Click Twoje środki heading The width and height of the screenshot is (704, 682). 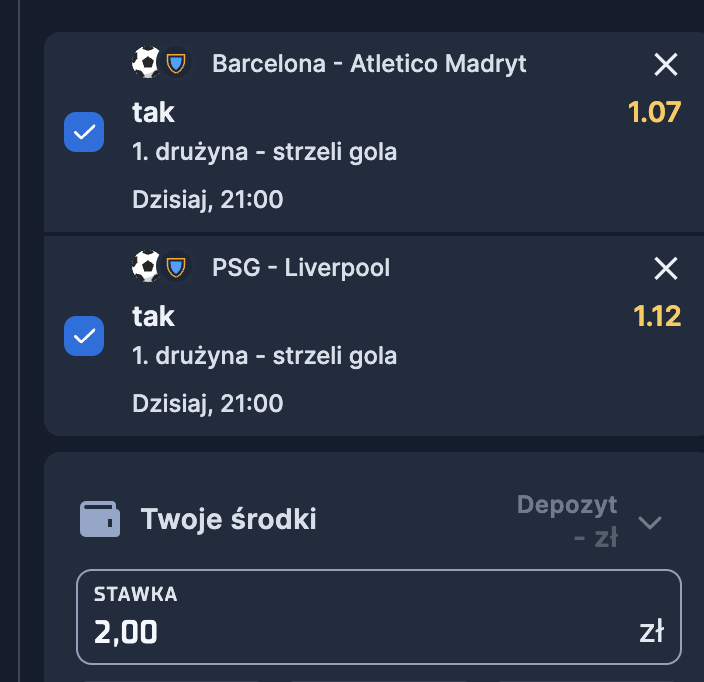pyautogui.click(x=228, y=520)
